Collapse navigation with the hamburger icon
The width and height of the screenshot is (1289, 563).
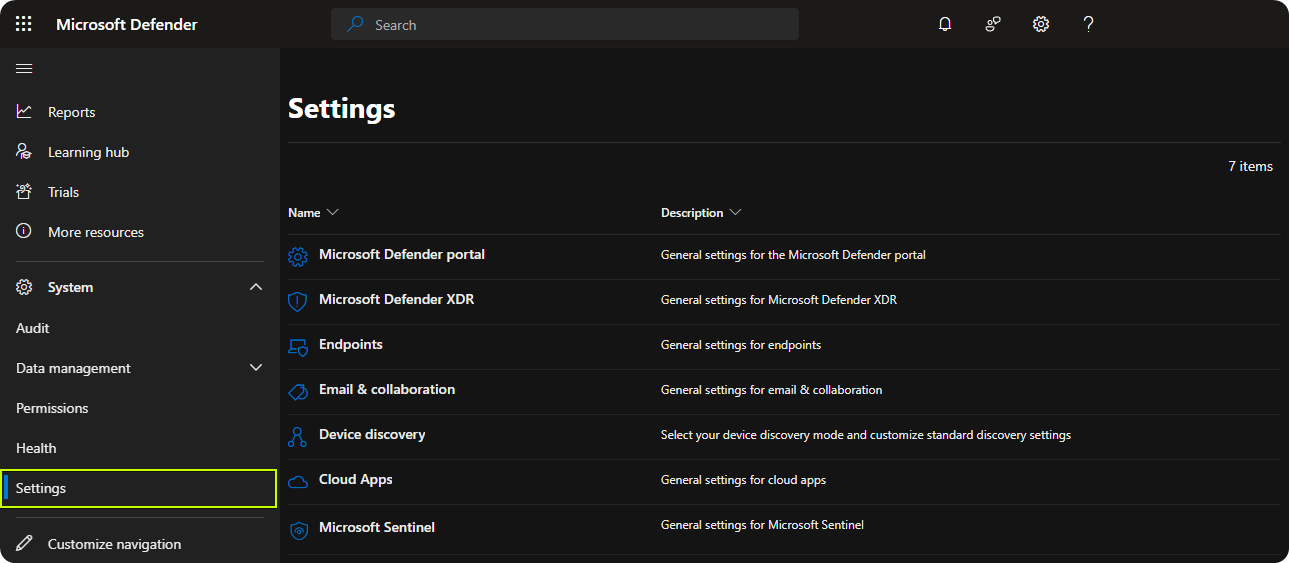pos(24,68)
